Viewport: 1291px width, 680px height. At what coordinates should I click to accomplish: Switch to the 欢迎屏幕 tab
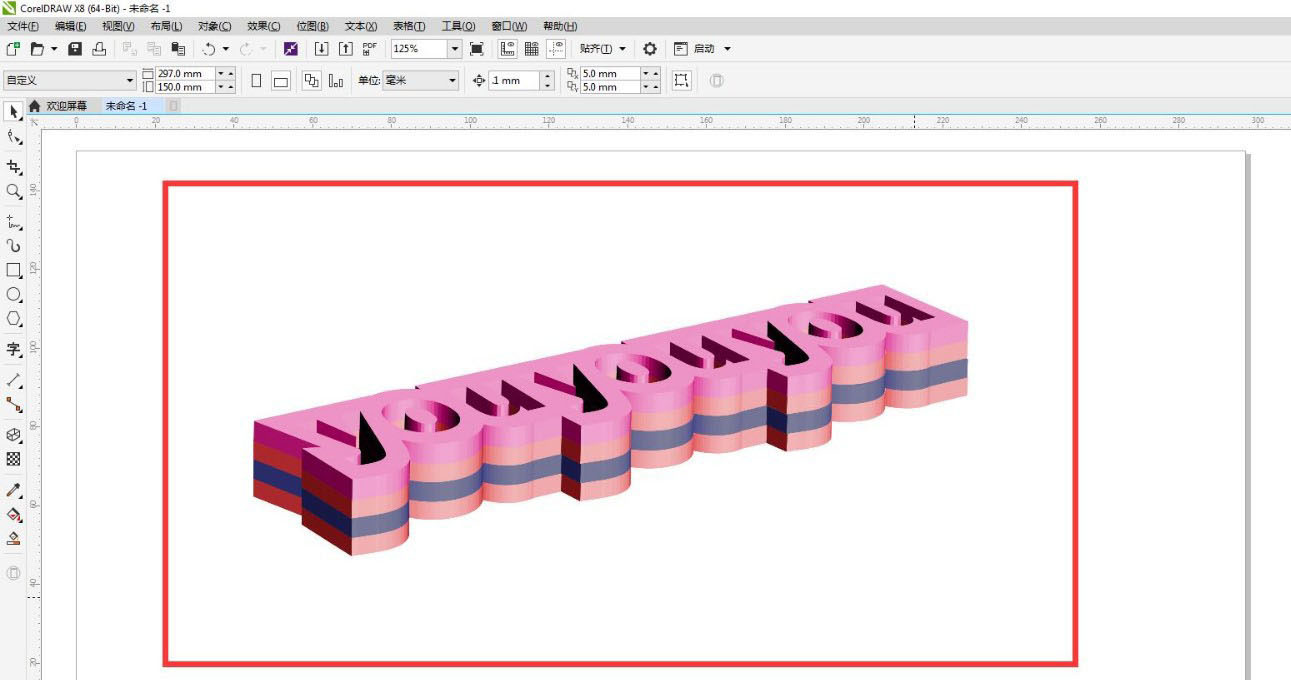pyautogui.click(x=66, y=106)
